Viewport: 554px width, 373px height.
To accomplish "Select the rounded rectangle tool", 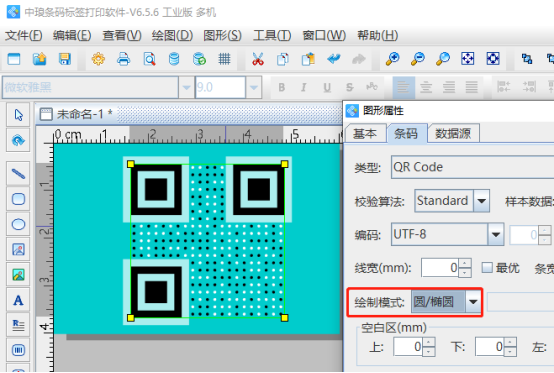I will point(18,199).
